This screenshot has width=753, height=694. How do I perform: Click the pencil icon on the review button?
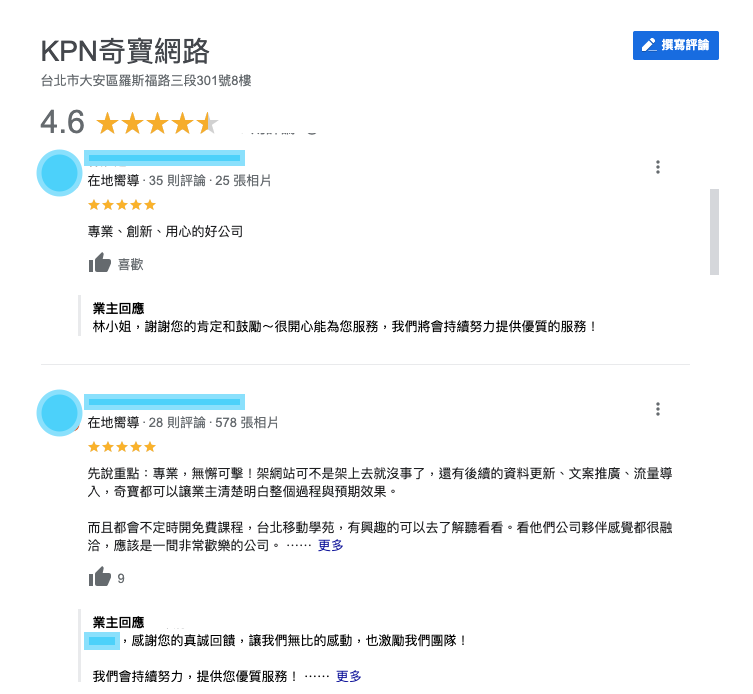pos(649,45)
